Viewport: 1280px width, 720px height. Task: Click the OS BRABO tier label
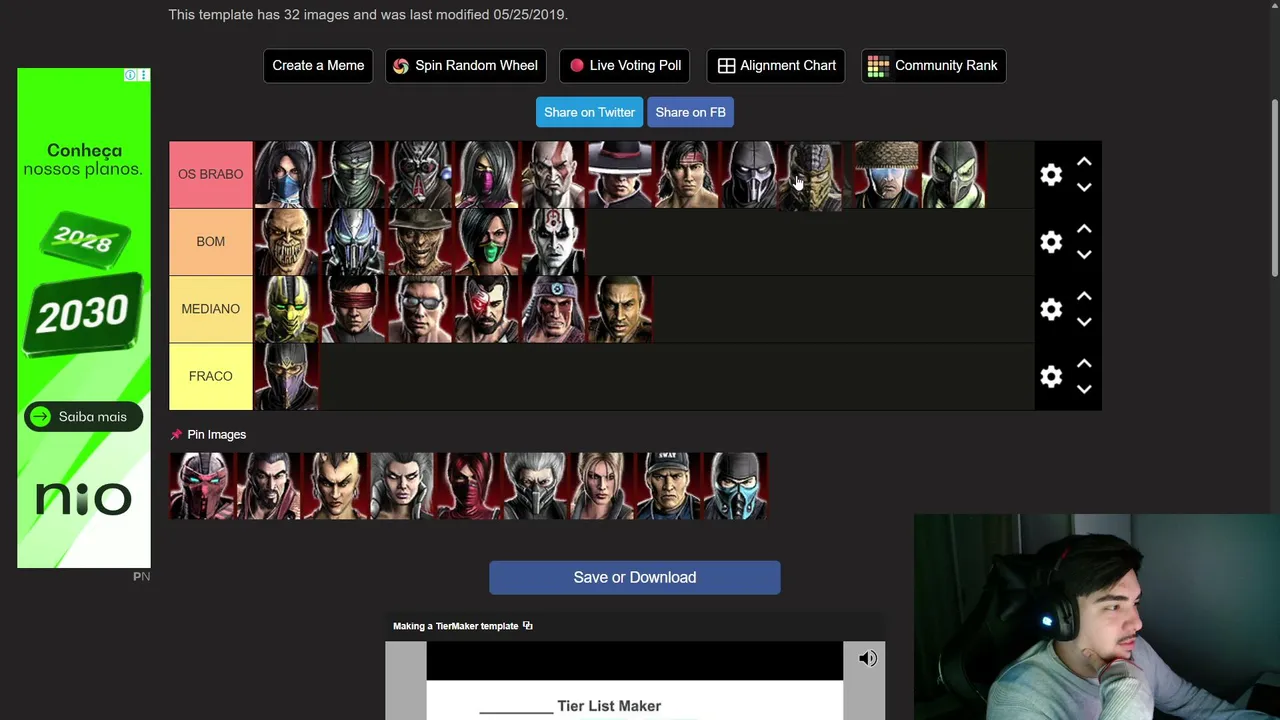pyautogui.click(x=211, y=175)
